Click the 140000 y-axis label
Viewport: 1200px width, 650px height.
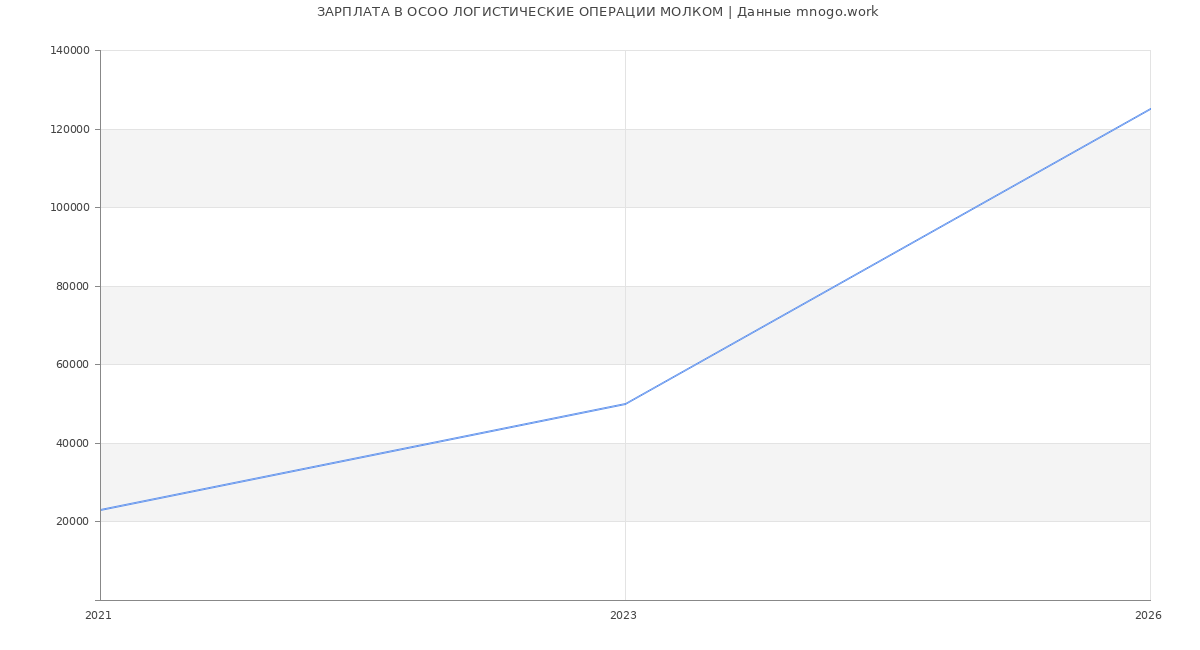coord(72,51)
